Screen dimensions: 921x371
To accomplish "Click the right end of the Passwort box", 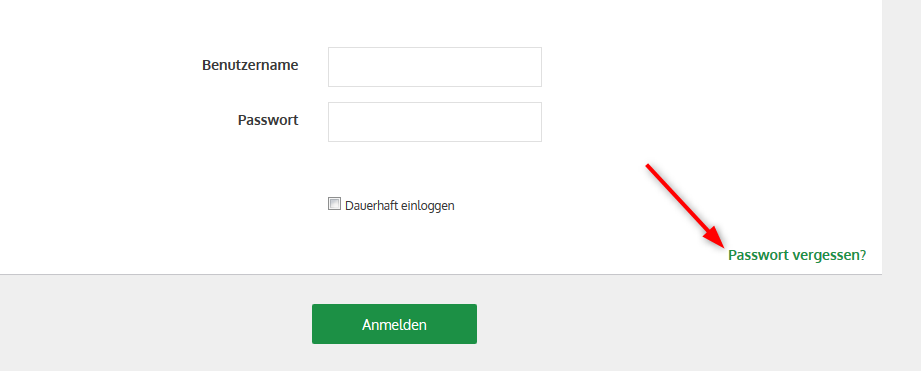I will coord(537,122).
